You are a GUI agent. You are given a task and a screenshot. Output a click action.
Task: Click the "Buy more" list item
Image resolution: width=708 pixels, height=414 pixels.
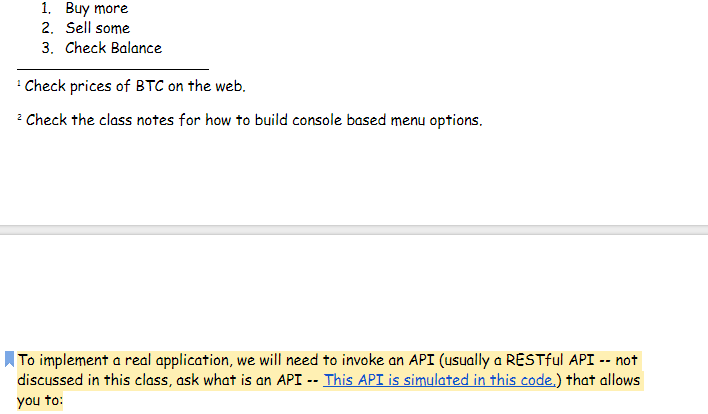point(96,8)
